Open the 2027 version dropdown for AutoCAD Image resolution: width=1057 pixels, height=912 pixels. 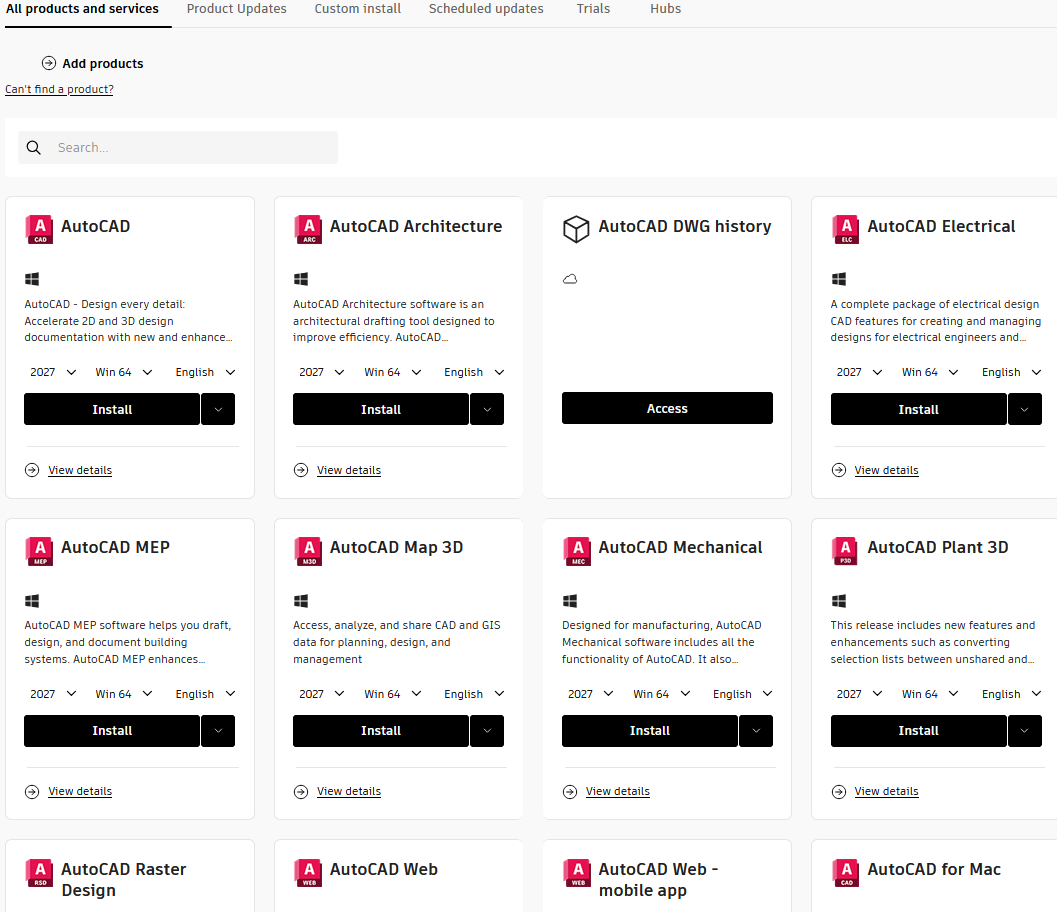[x=53, y=372]
